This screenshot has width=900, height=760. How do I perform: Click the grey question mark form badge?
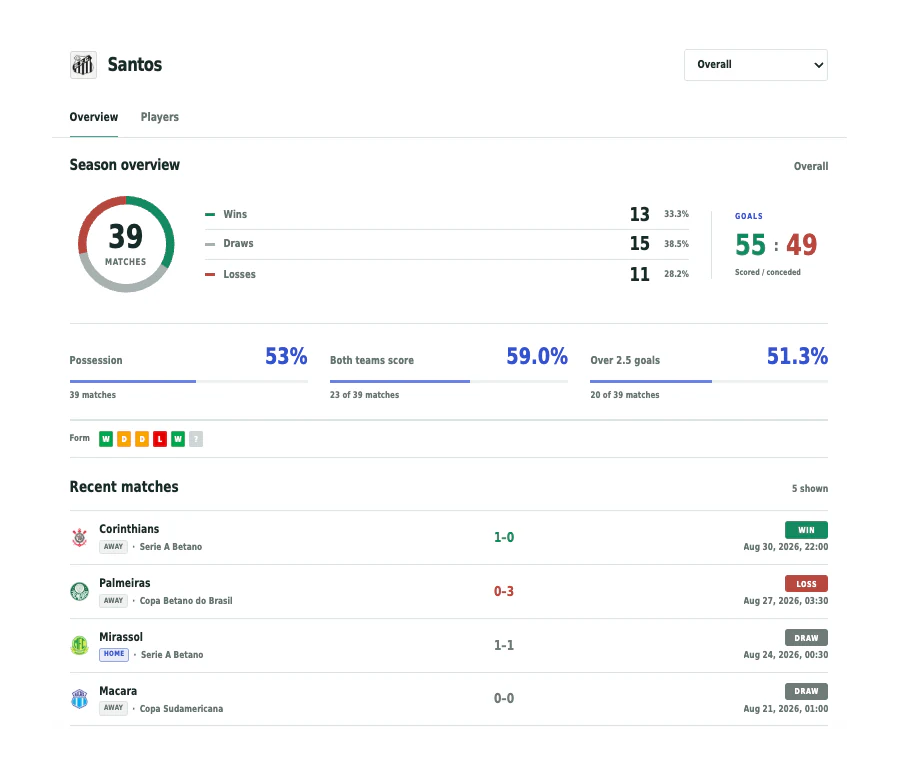click(x=196, y=439)
